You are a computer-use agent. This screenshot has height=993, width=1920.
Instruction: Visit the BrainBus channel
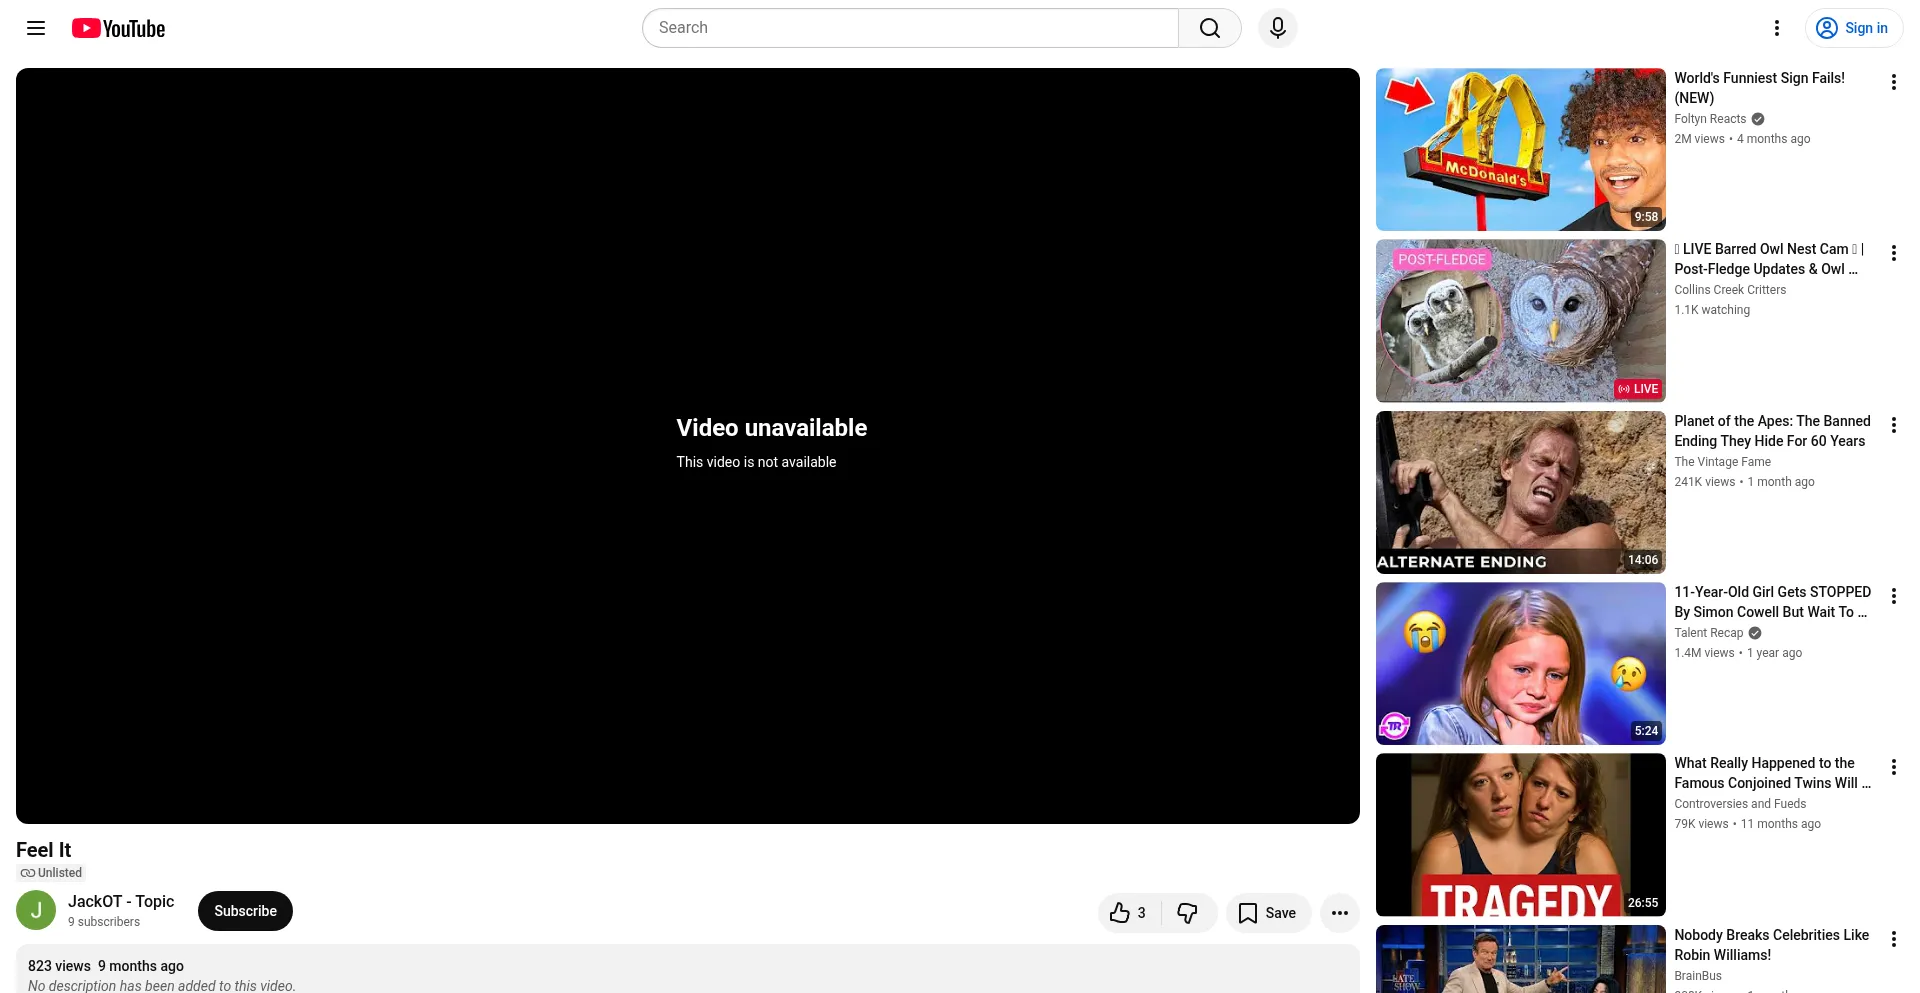point(1698,976)
